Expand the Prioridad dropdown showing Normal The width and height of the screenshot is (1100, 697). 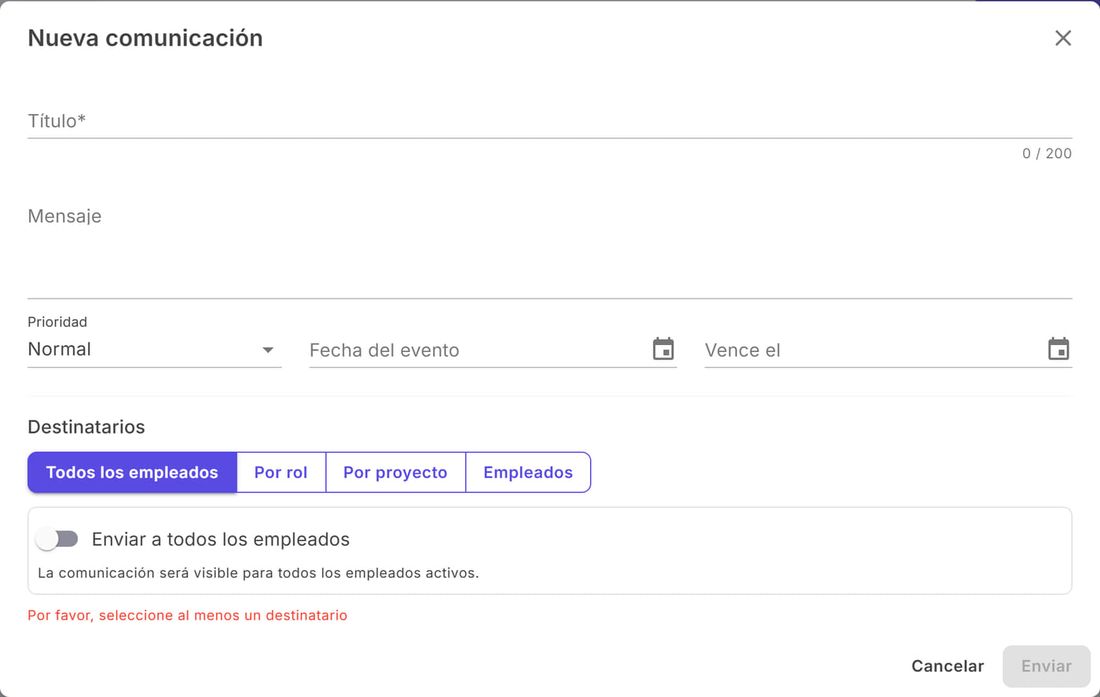point(154,349)
